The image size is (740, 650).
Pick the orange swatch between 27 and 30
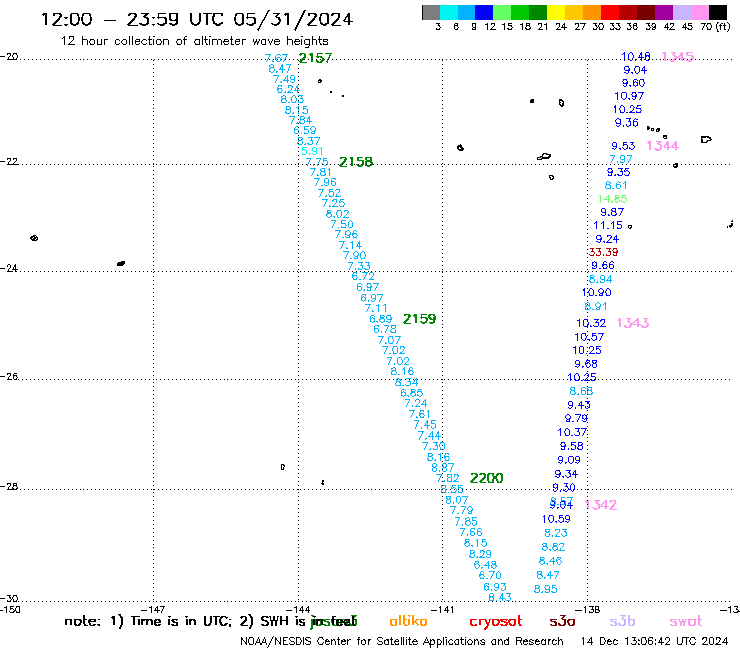pos(592,12)
